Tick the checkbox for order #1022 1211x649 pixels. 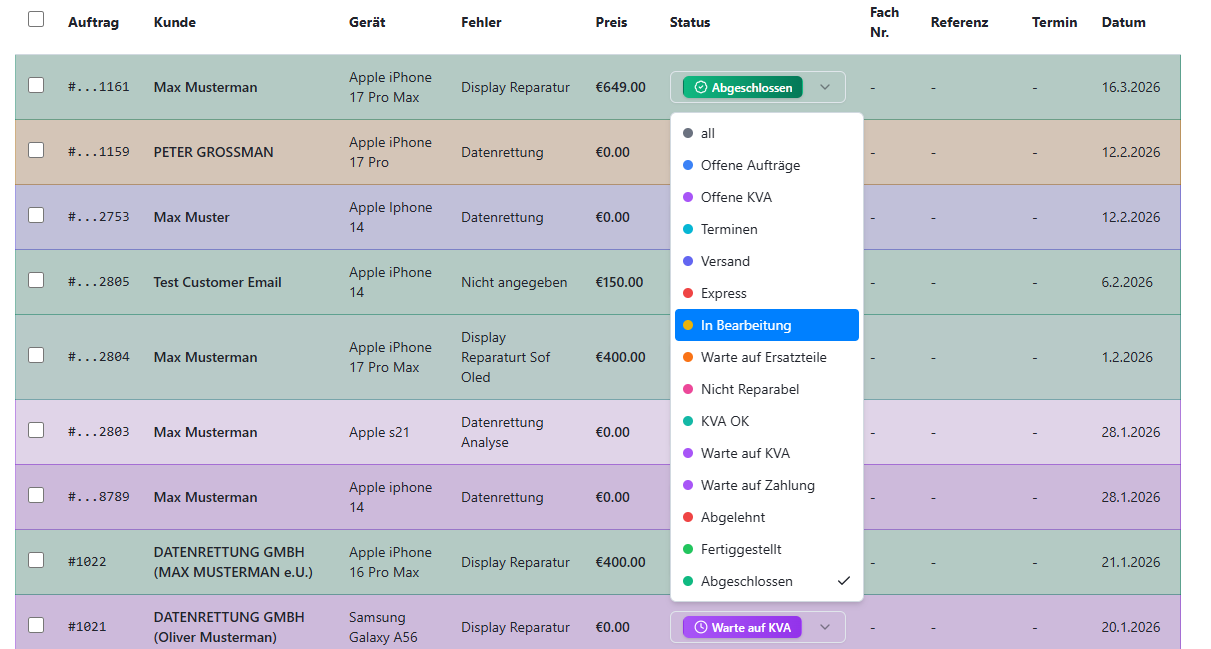(36, 560)
